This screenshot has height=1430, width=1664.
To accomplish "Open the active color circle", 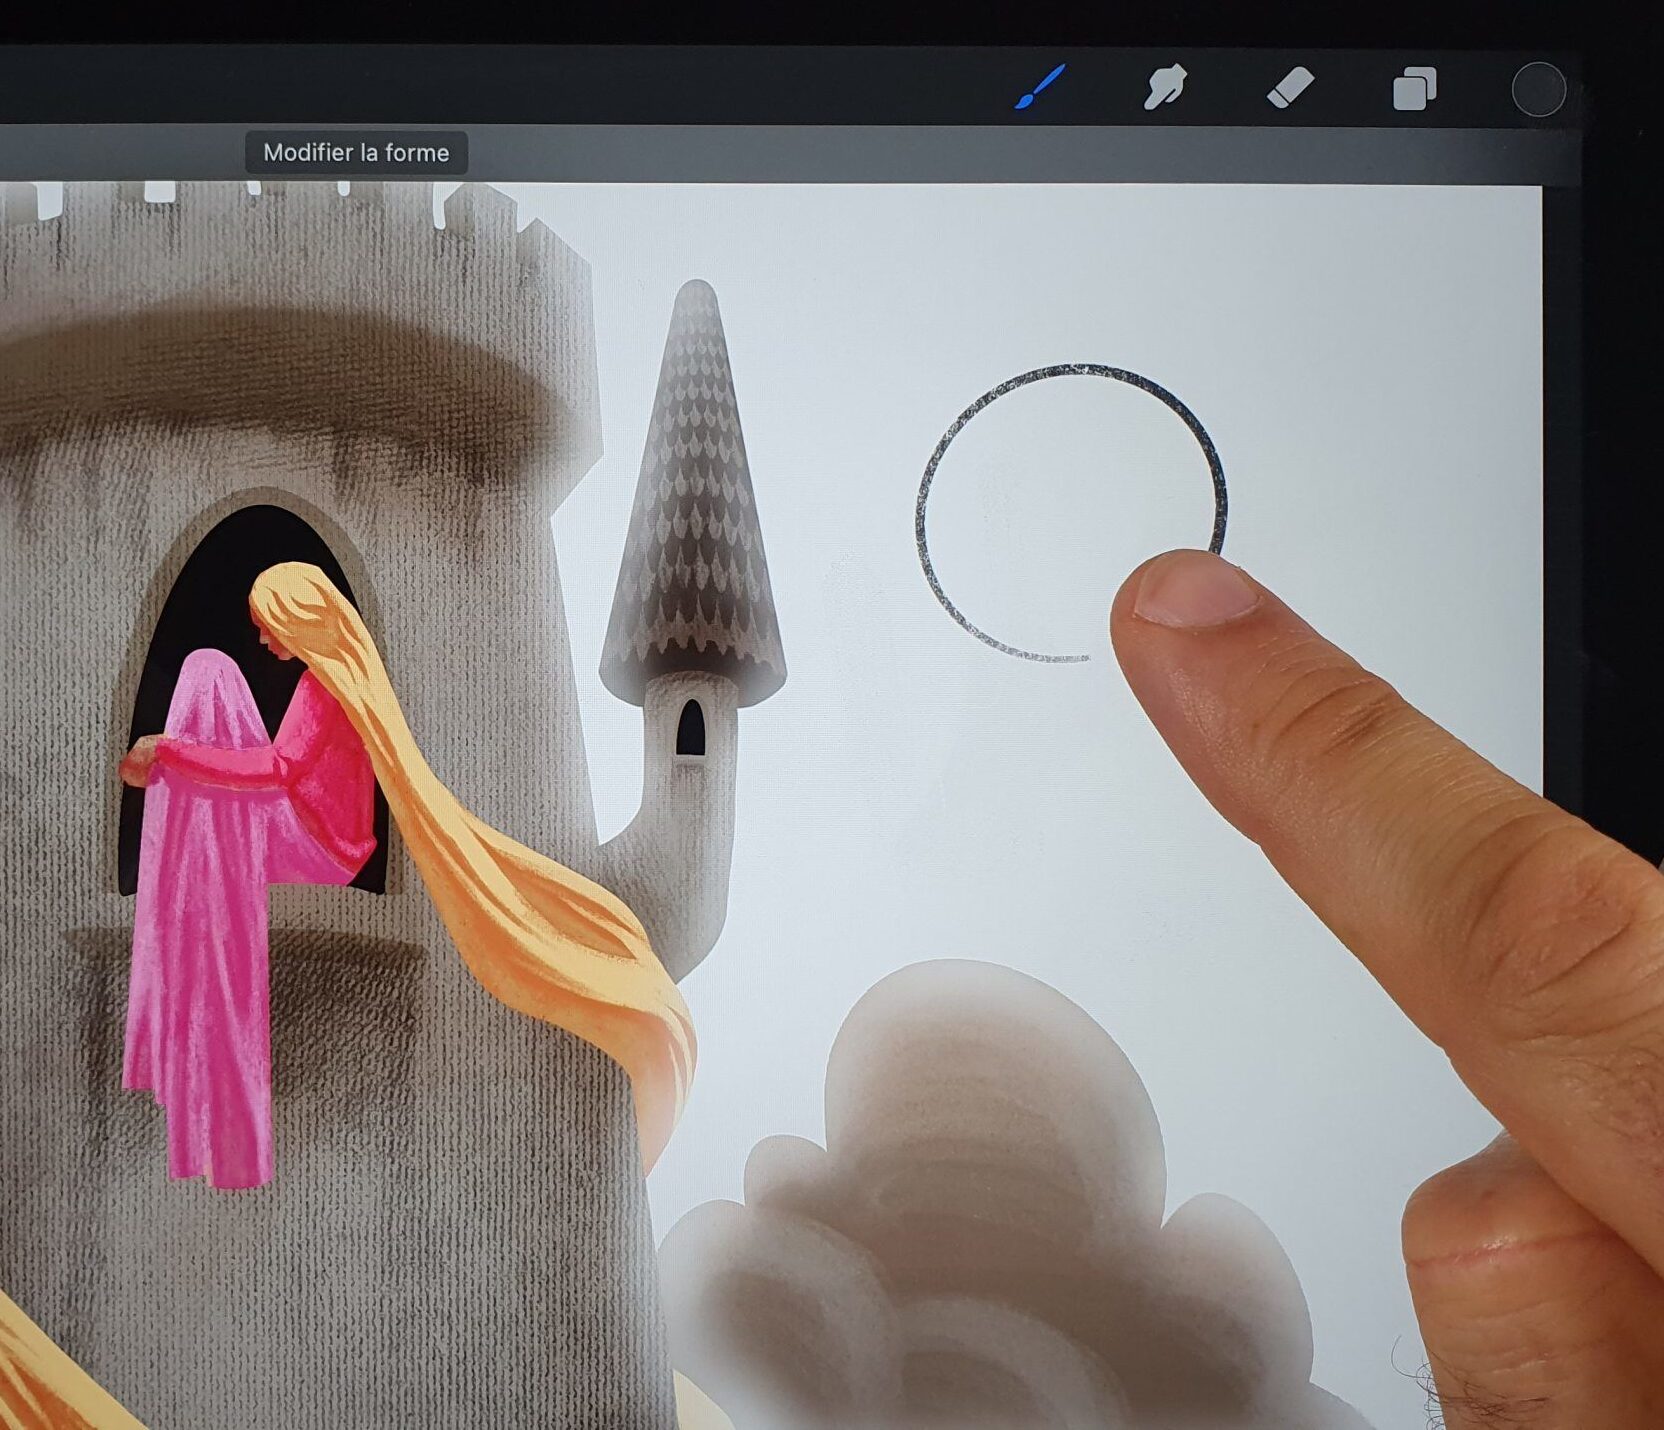I will (x=1538, y=90).
